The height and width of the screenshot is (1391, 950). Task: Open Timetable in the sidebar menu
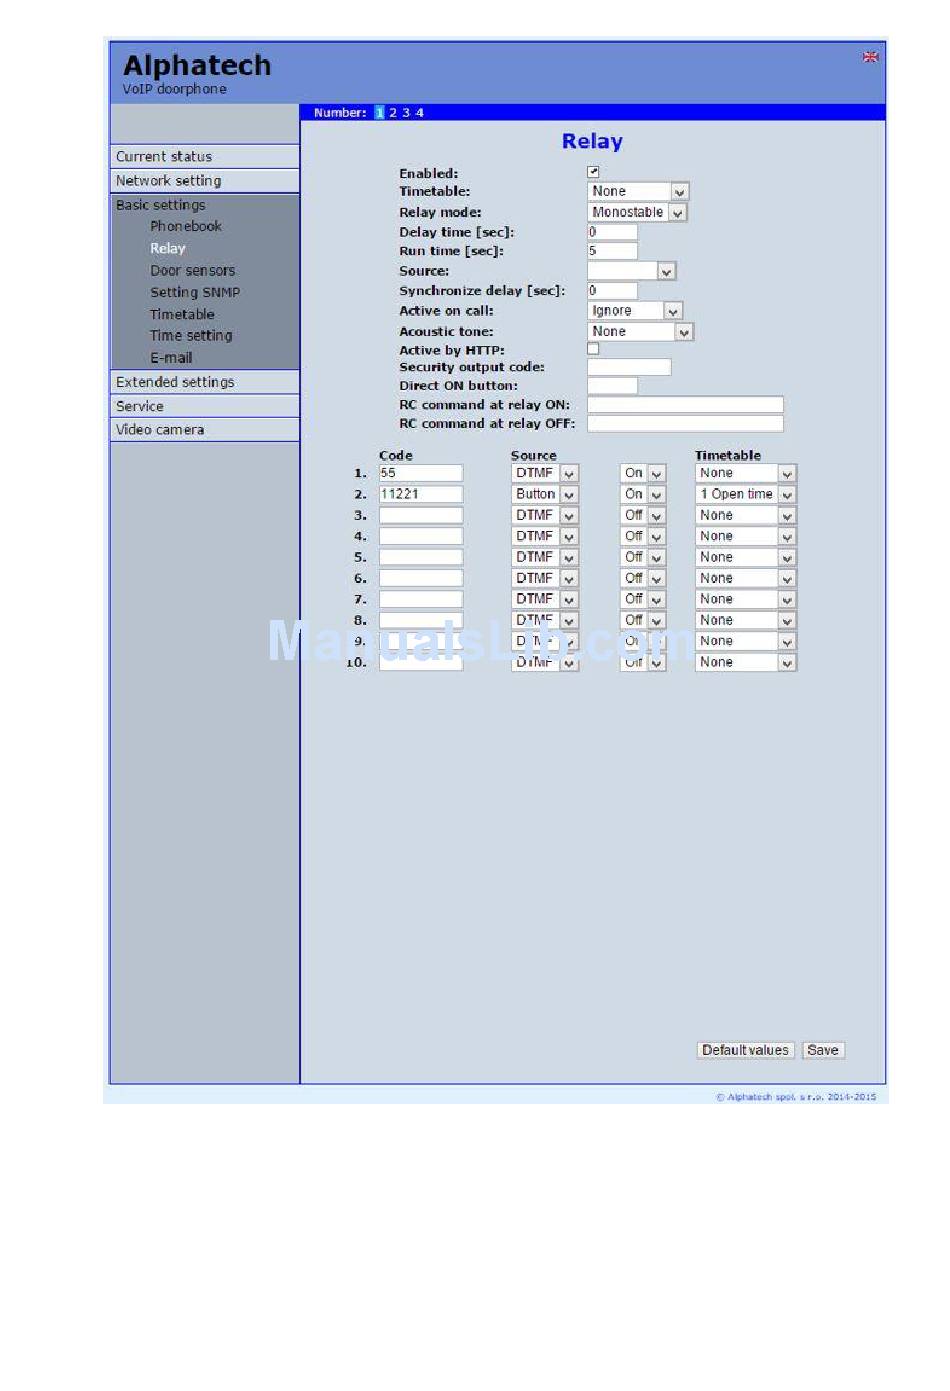coord(182,314)
